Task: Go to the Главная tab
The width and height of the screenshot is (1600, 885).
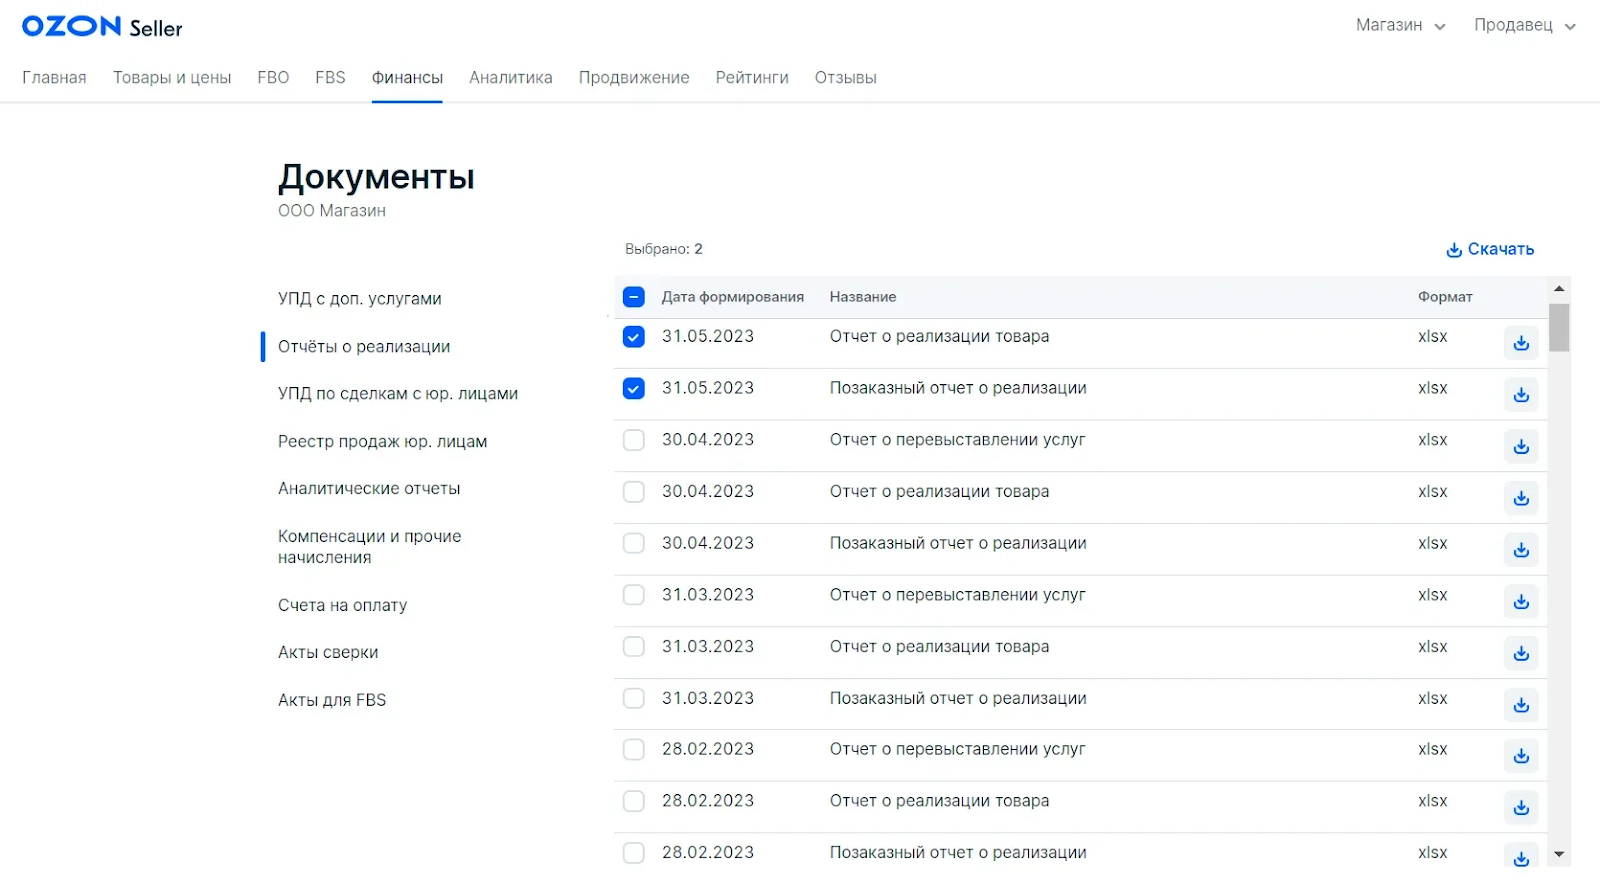Action: [54, 78]
